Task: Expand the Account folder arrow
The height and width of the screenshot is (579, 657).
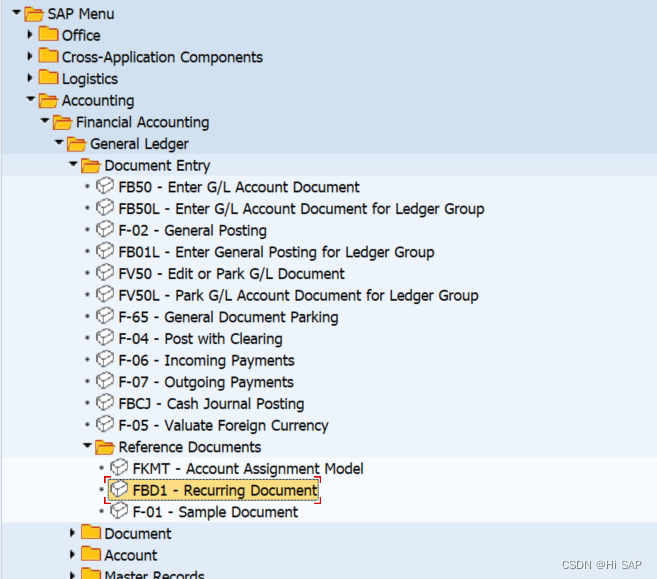Action: pyautogui.click(x=72, y=554)
